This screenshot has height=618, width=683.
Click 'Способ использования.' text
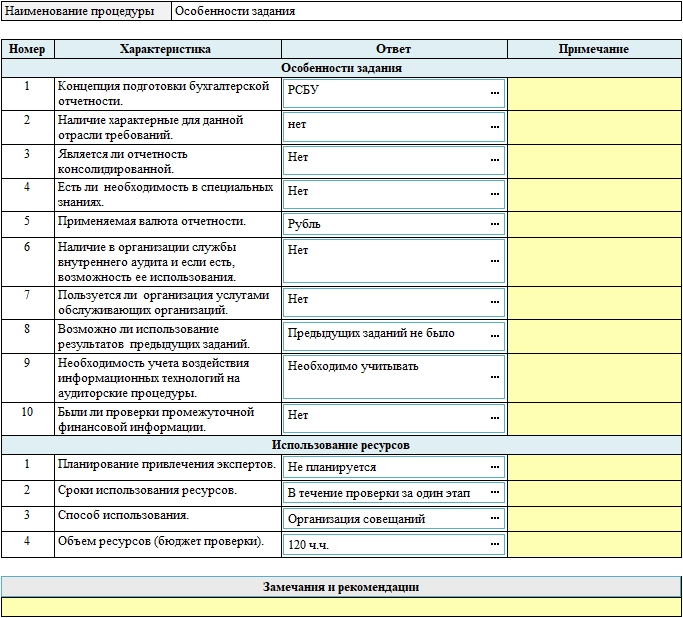click(x=123, y=515)
